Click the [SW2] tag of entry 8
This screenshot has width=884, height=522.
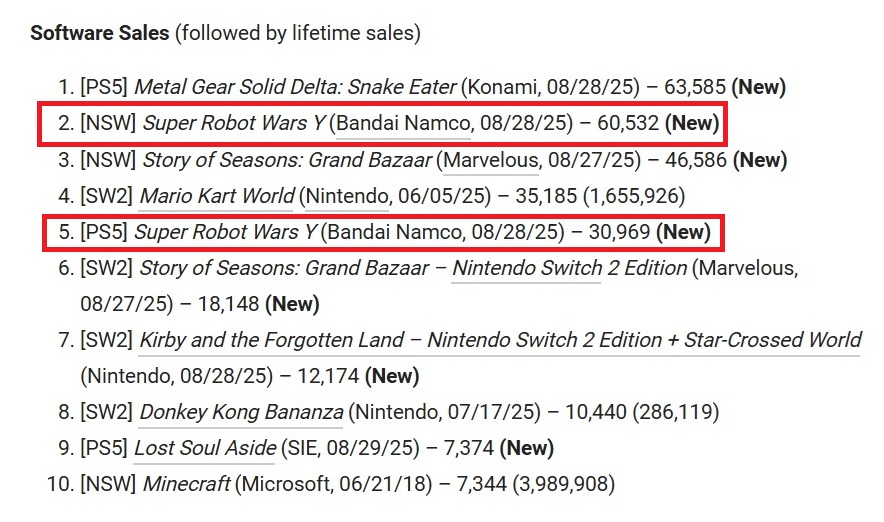click(107, 412)
